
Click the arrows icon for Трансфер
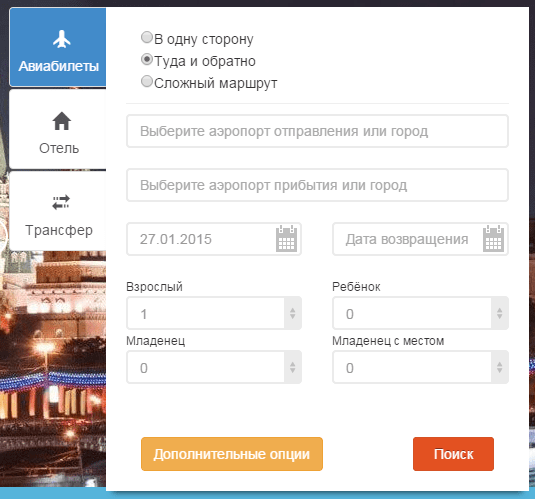tap(61, 202)
